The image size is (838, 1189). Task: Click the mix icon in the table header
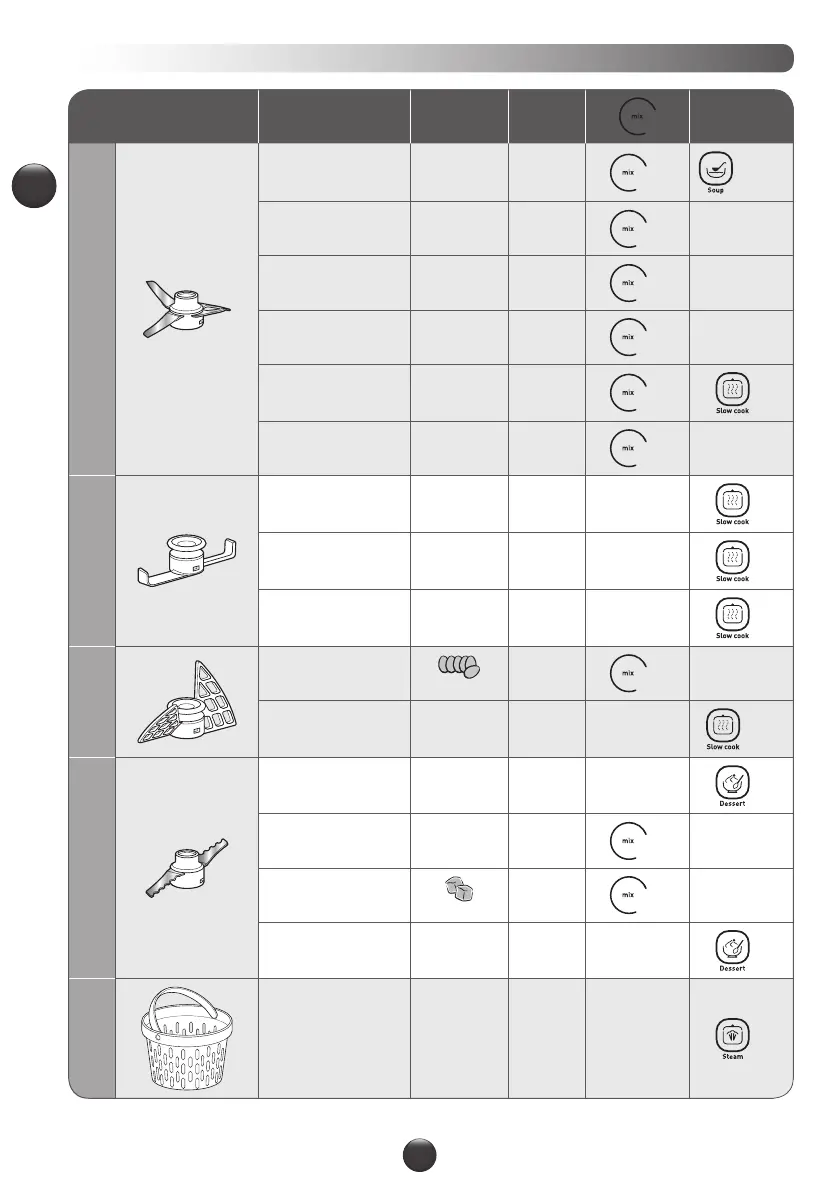coord(631,118)
